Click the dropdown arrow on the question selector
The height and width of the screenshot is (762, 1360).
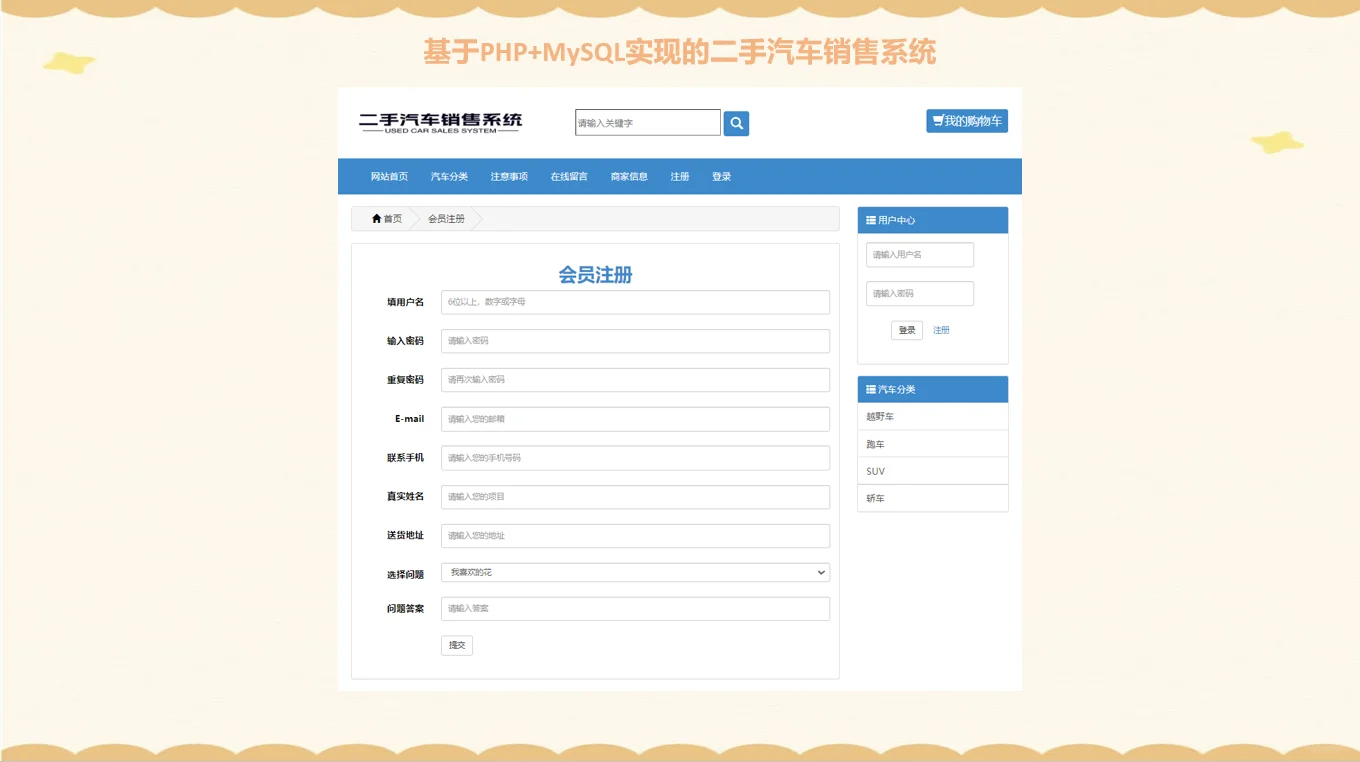pyautogui.click(x=822, y=572)
